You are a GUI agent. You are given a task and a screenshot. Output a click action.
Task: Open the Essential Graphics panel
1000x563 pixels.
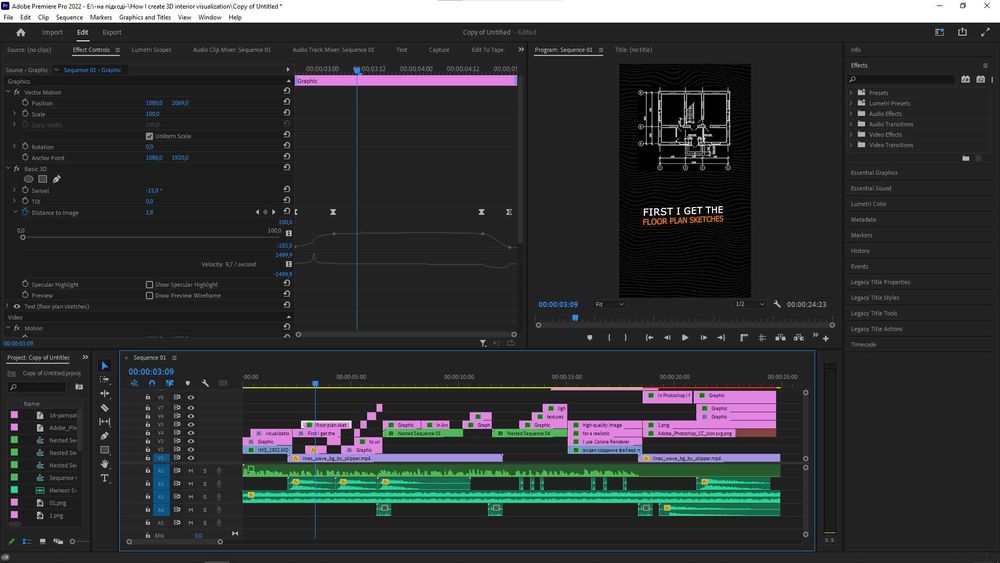tap(873, 172)
